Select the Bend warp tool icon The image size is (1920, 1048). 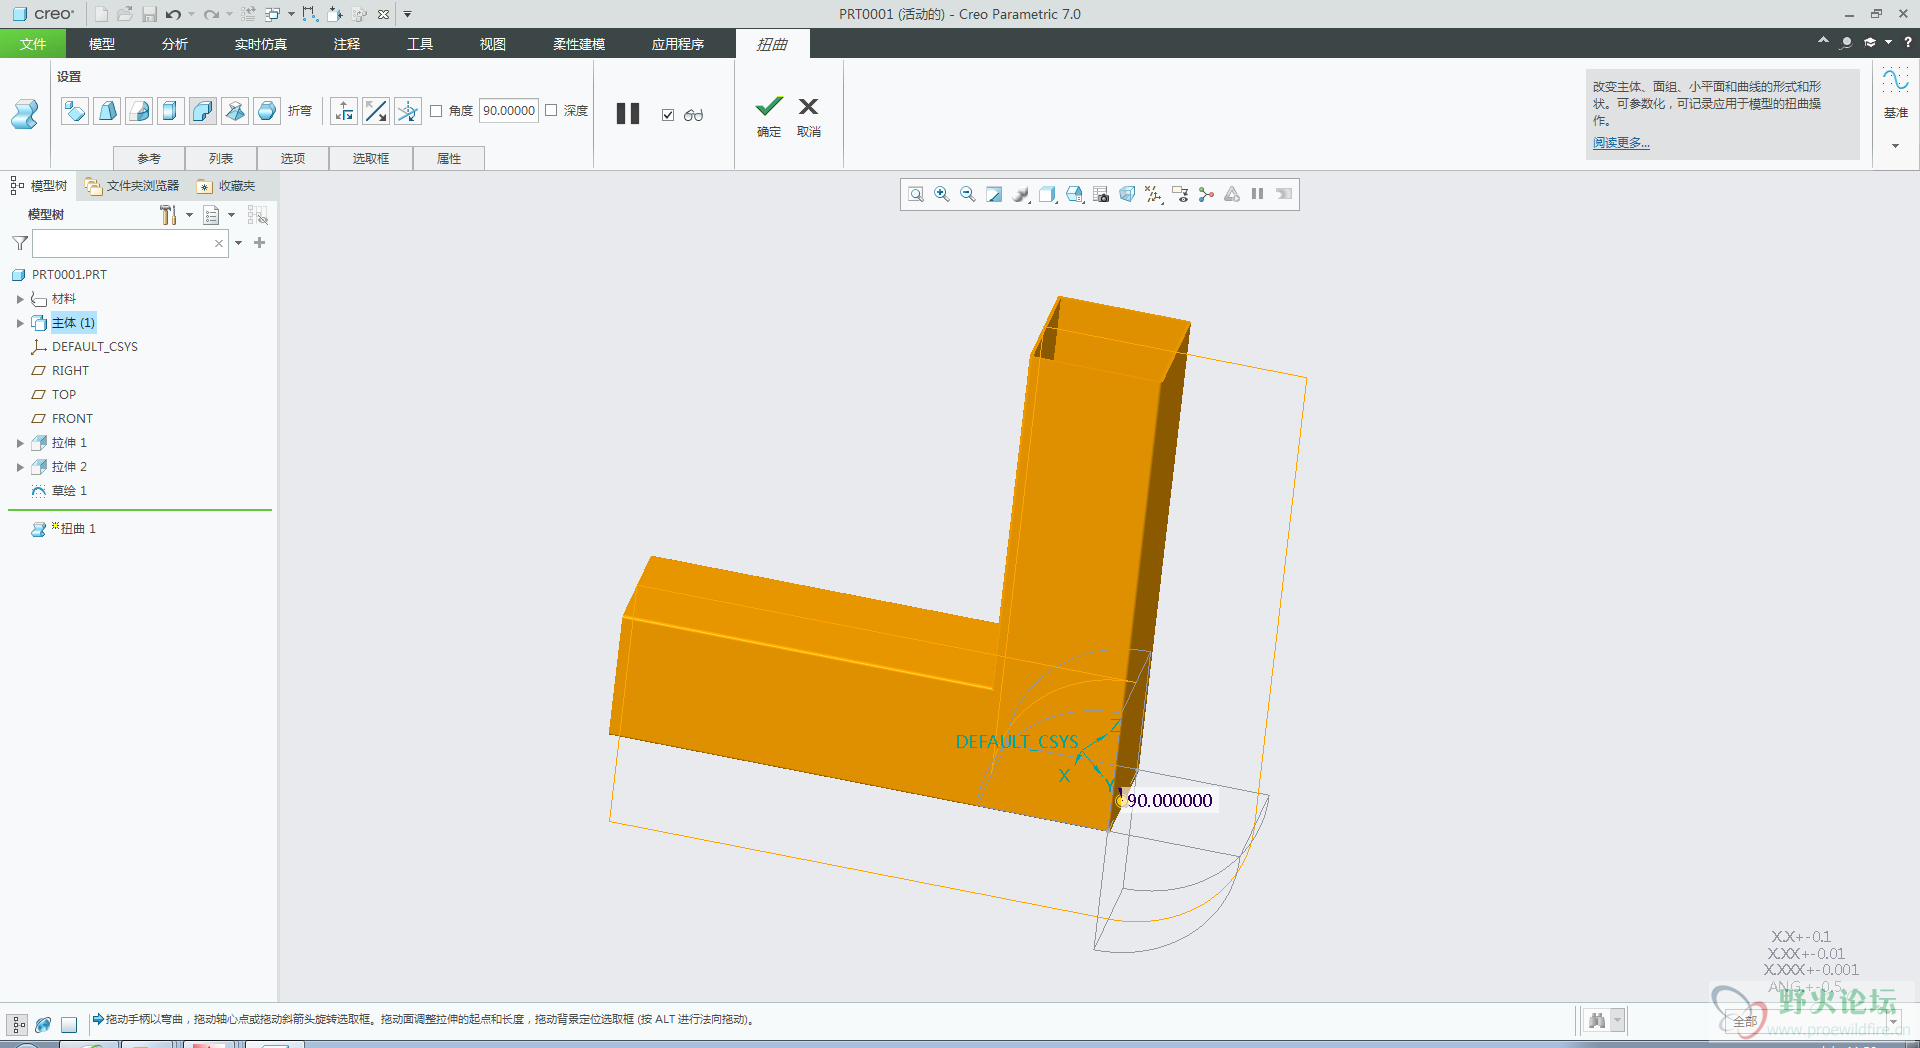pyautogui.click(x=203, y=111)
